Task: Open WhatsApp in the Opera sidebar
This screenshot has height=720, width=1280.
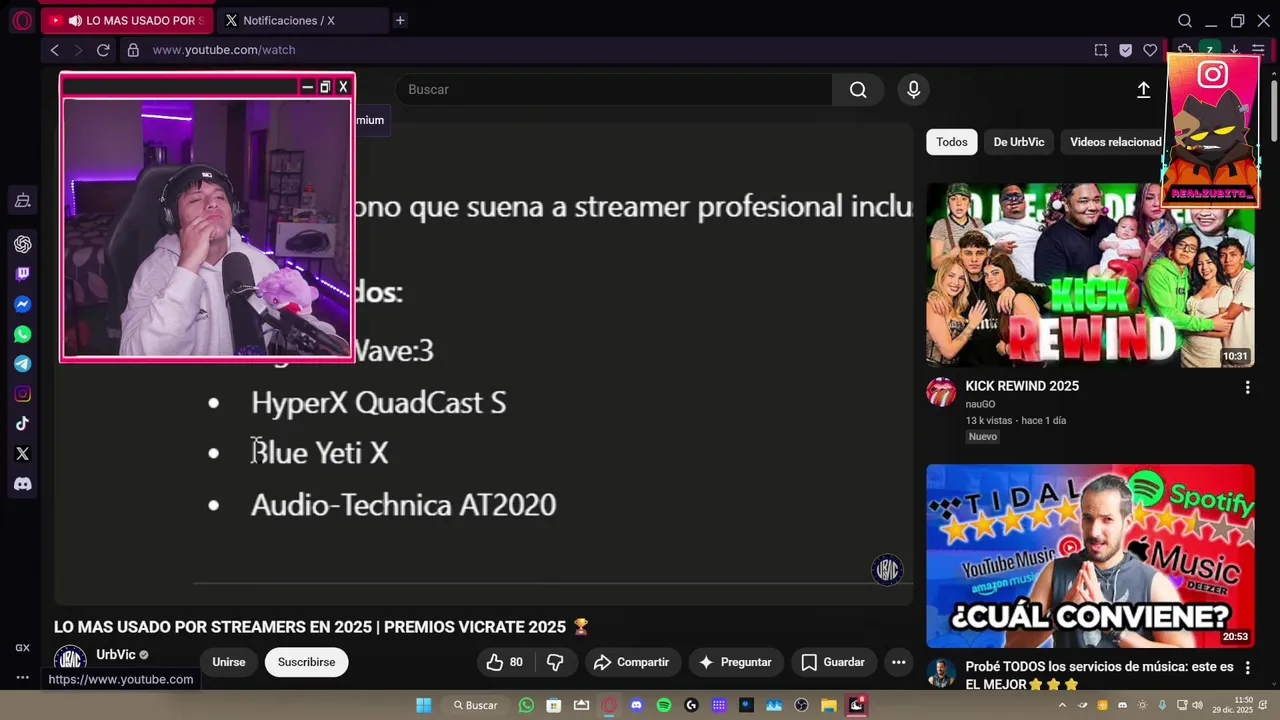Action: click(22, 334)
